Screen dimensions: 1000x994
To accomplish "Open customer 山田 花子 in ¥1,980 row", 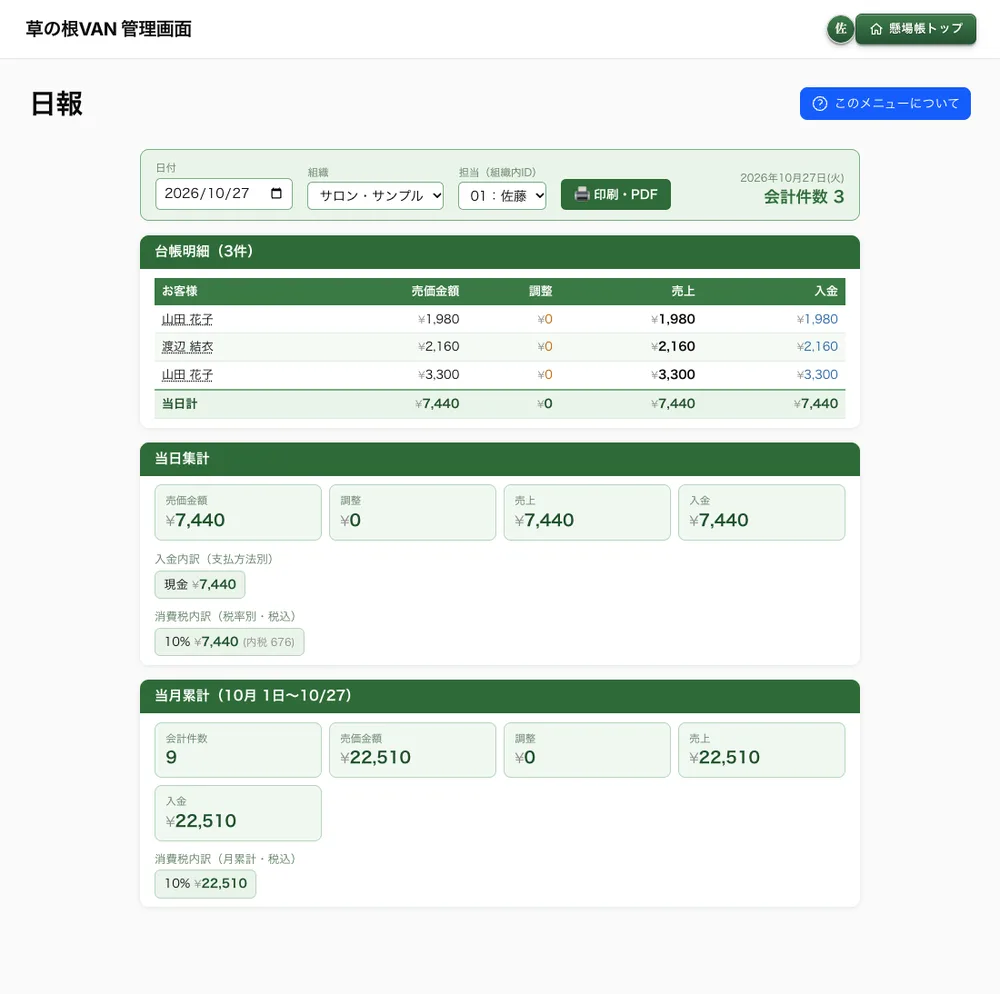I will click(187, 319).
